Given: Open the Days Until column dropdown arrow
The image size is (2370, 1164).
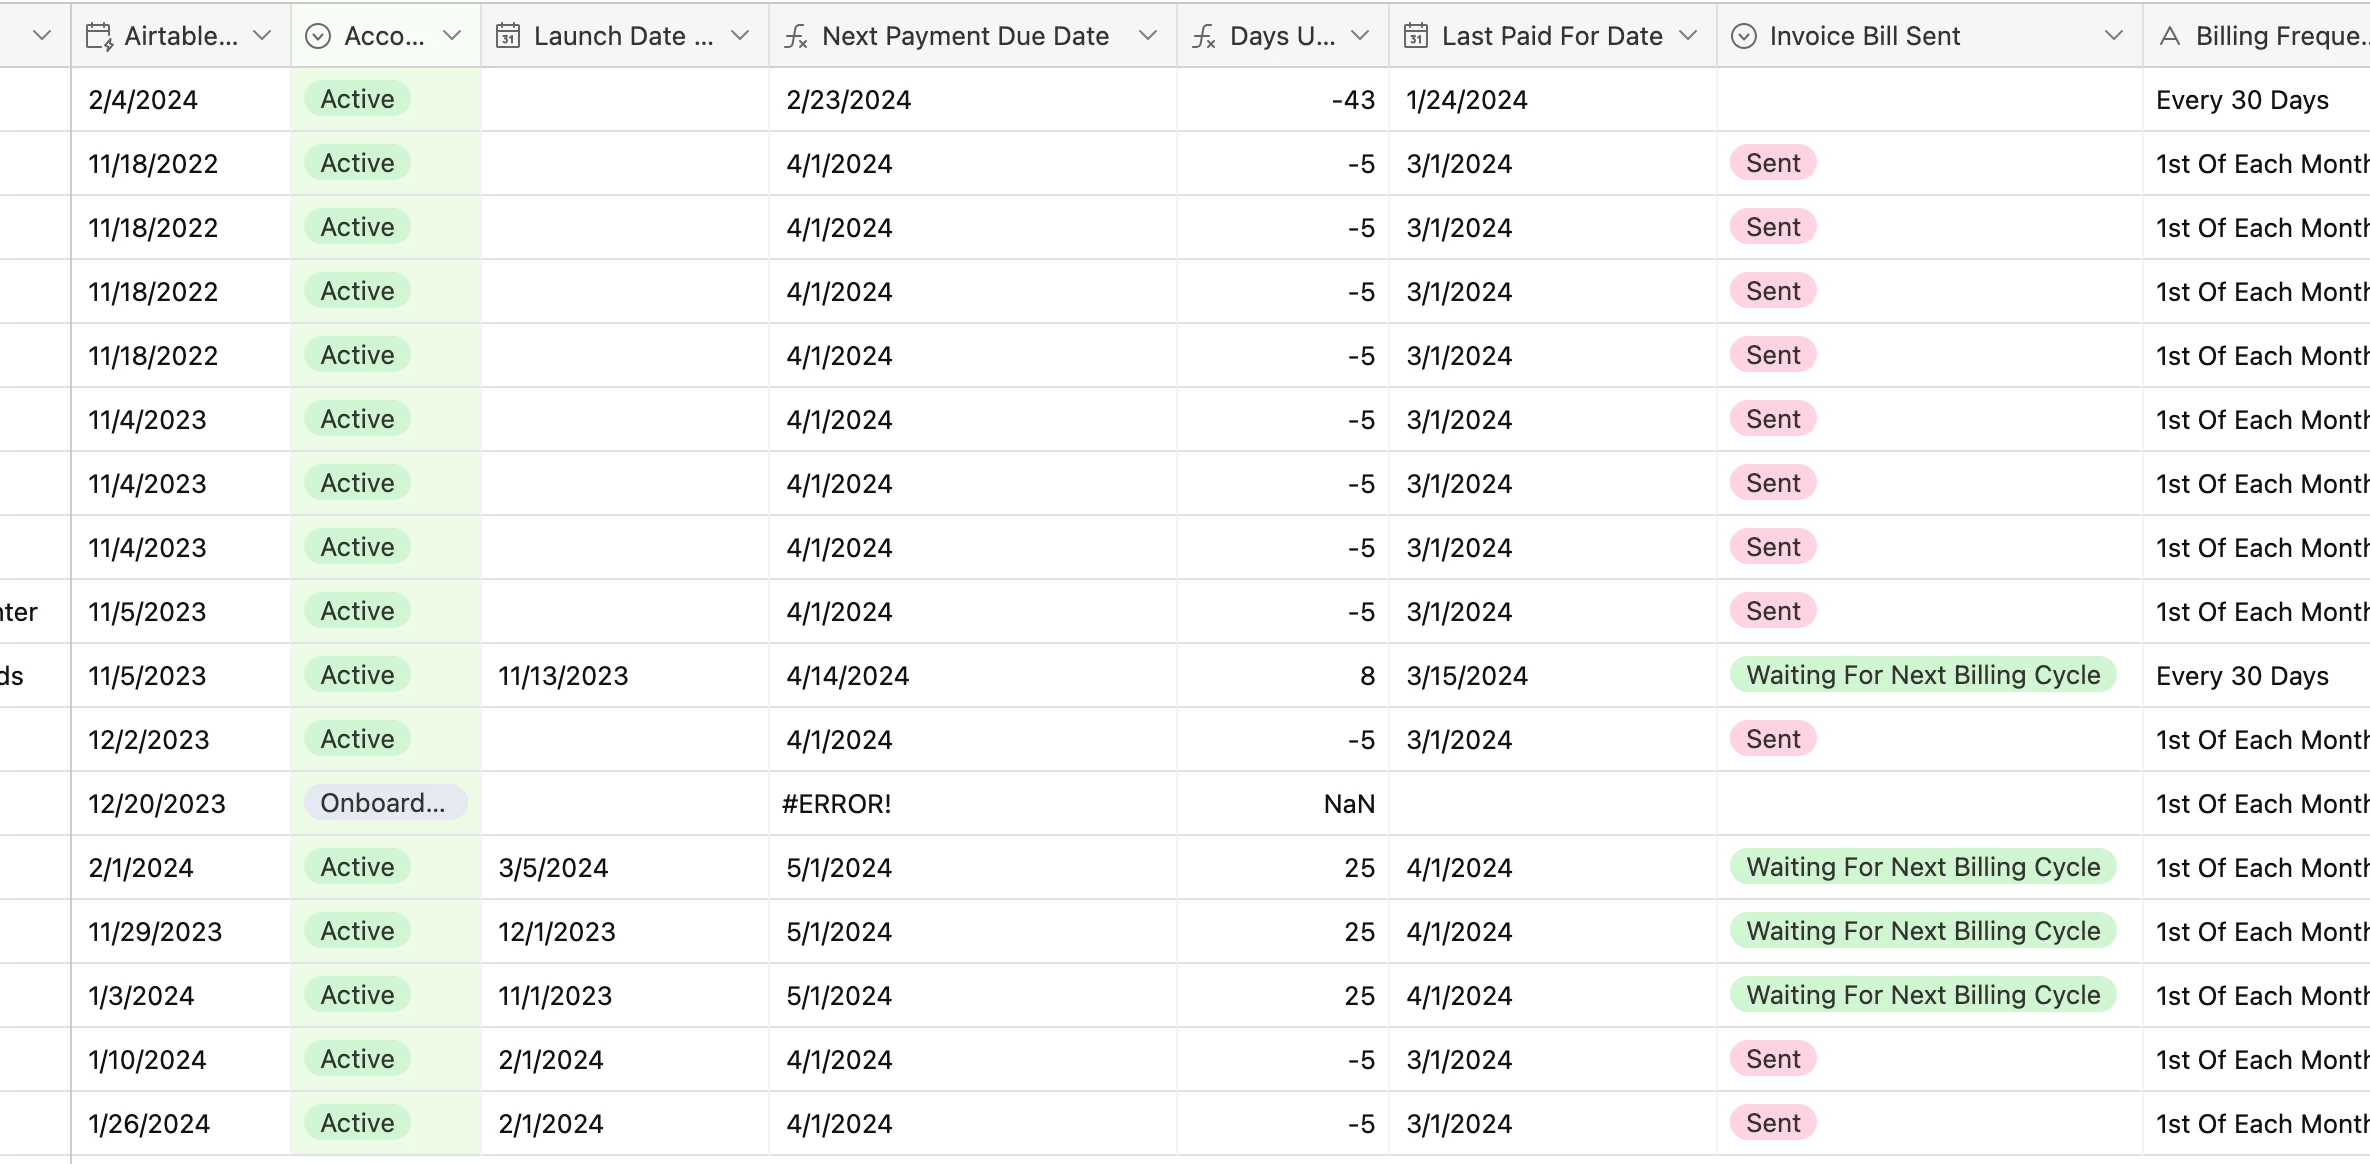Looking at the screenshot, I should point(1360,36).
